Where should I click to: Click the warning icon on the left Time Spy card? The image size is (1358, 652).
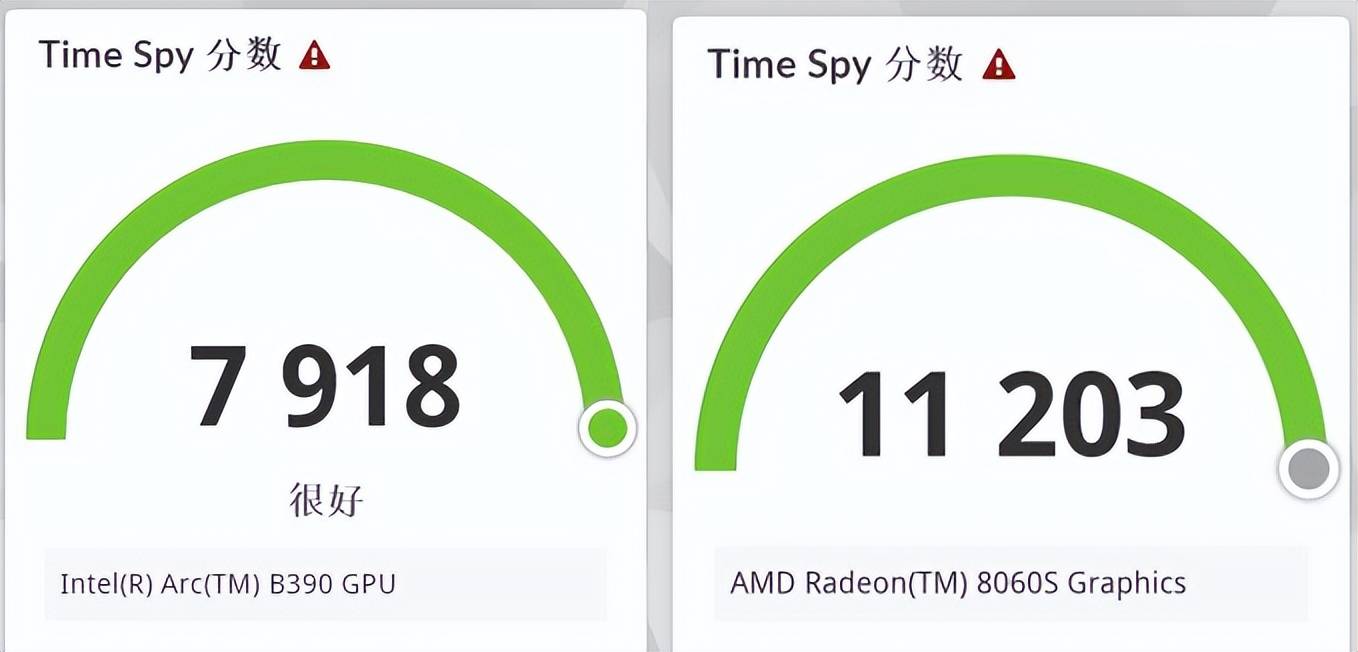(314, 55)
